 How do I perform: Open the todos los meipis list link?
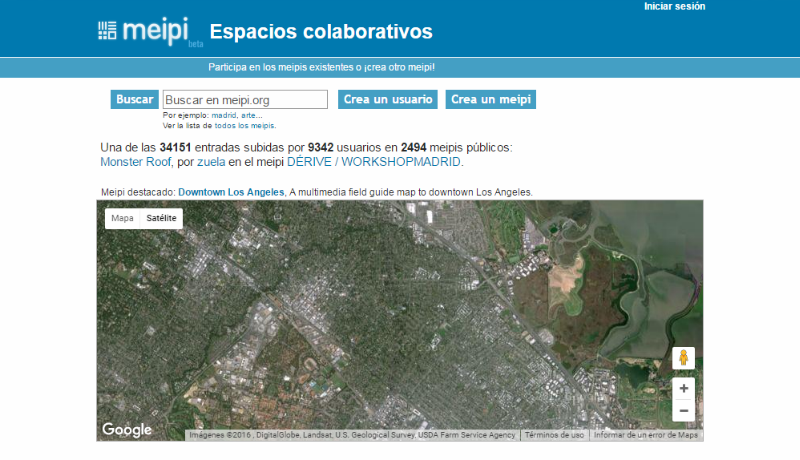244,126
